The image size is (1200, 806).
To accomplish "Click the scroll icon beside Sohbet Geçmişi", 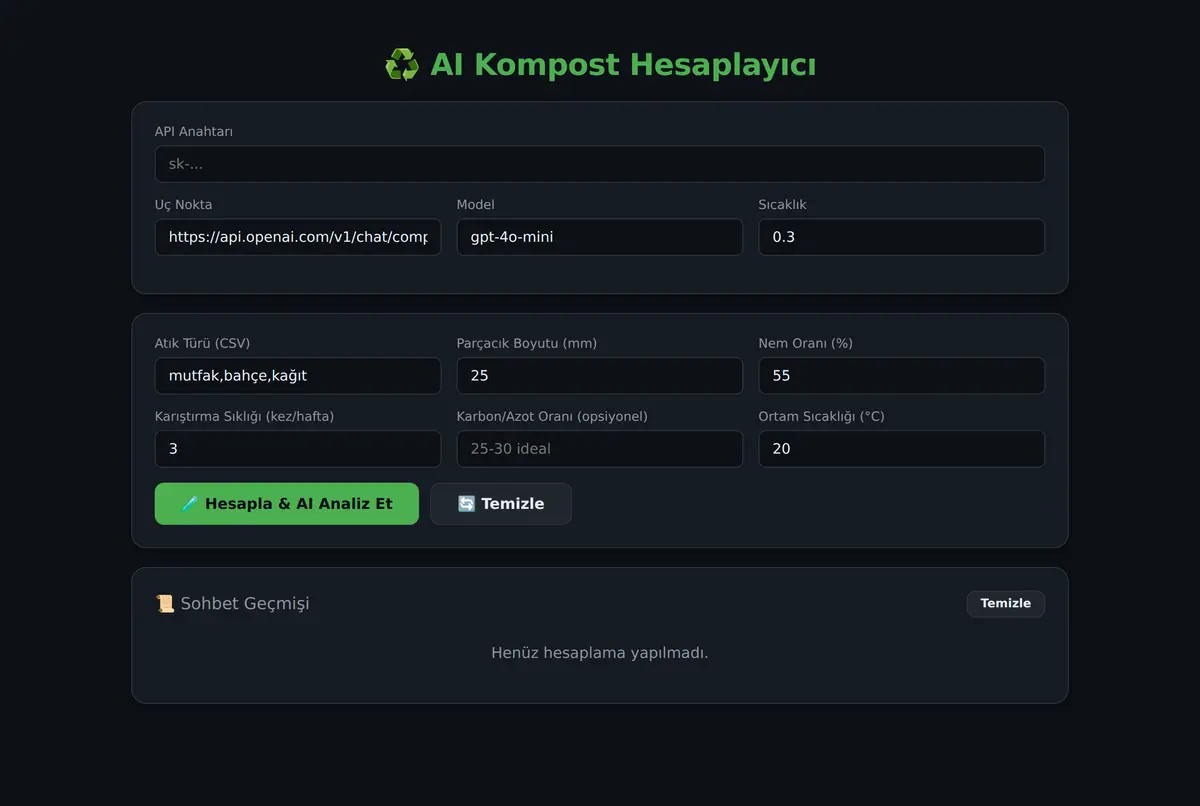I will coord(165,604).
